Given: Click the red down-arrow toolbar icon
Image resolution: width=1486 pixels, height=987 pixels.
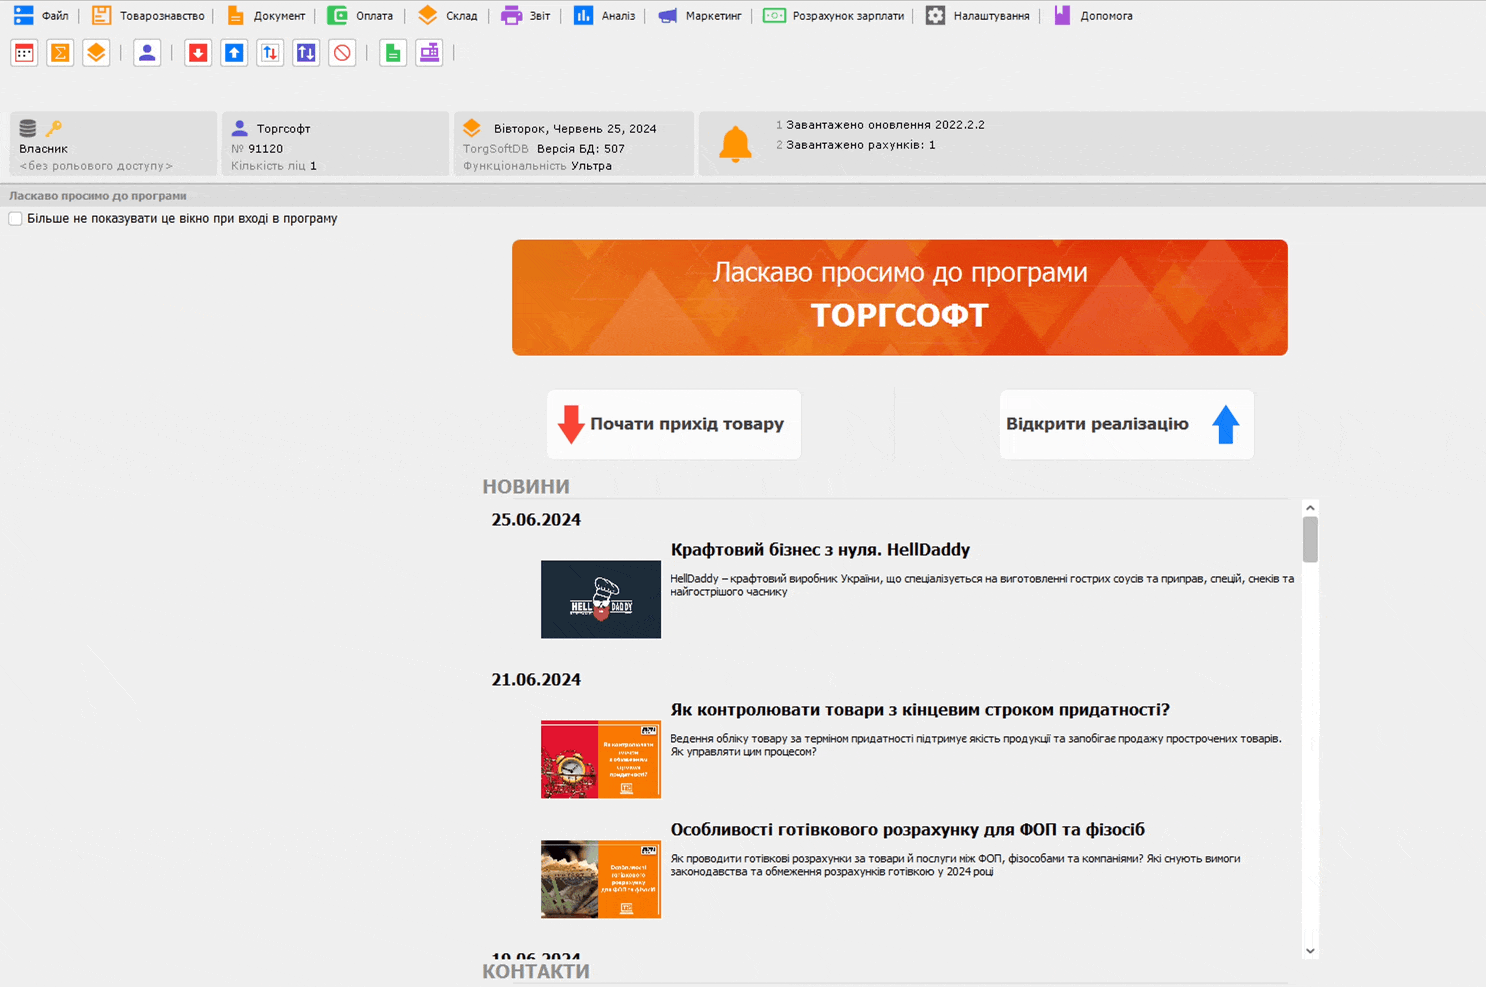Looking at the screenshot, I should [198, 53].
